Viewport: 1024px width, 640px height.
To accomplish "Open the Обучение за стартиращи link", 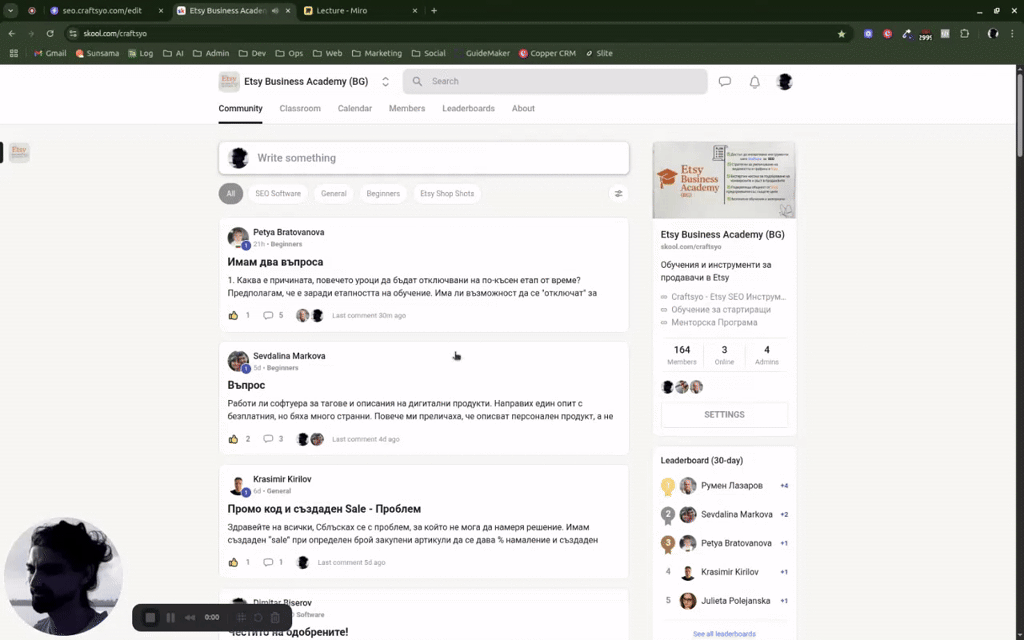I will (x=720, y=310).
